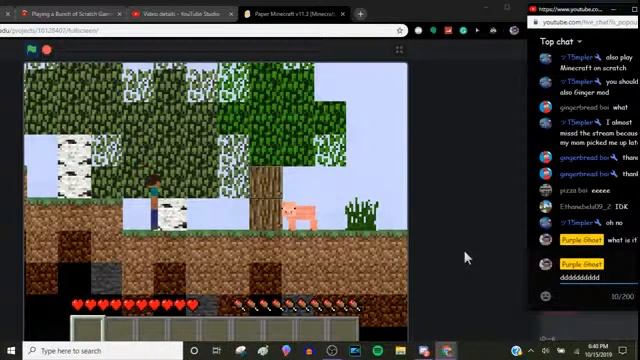The height and width of the screenshot is (360, 640).
Task: Click the red stop sign button
Action: coord(47,50)
